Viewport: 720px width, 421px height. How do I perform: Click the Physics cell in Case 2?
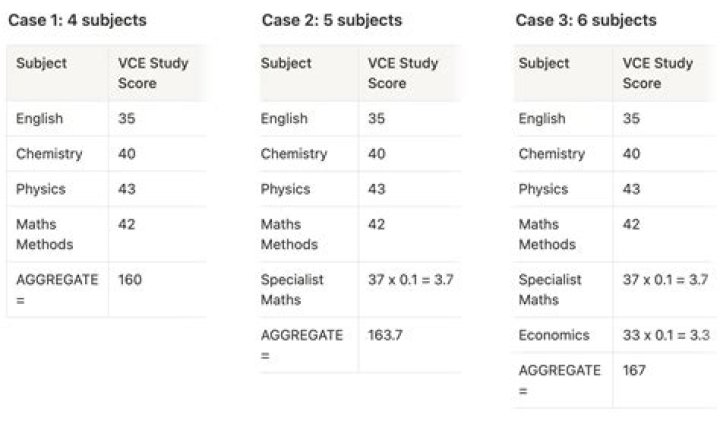point(285,189)
